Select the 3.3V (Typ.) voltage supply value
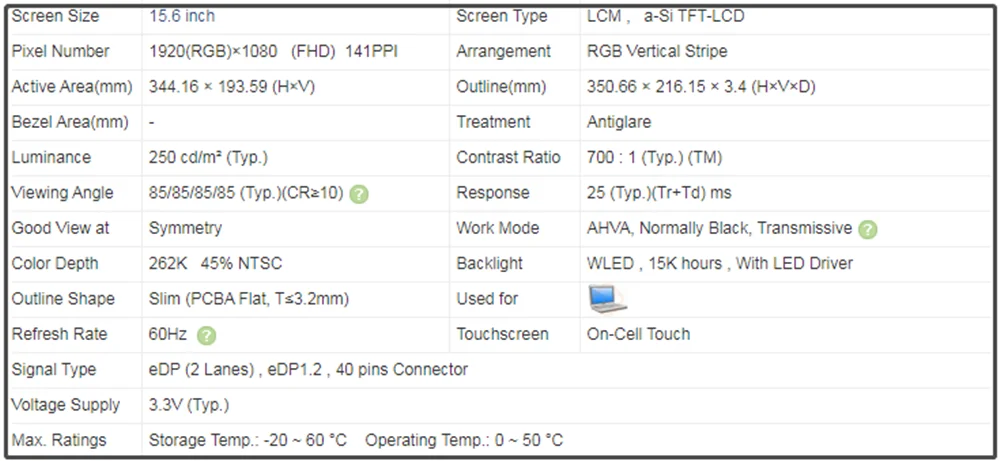This screenshot has height=461, width=1000. pos(189,405)
